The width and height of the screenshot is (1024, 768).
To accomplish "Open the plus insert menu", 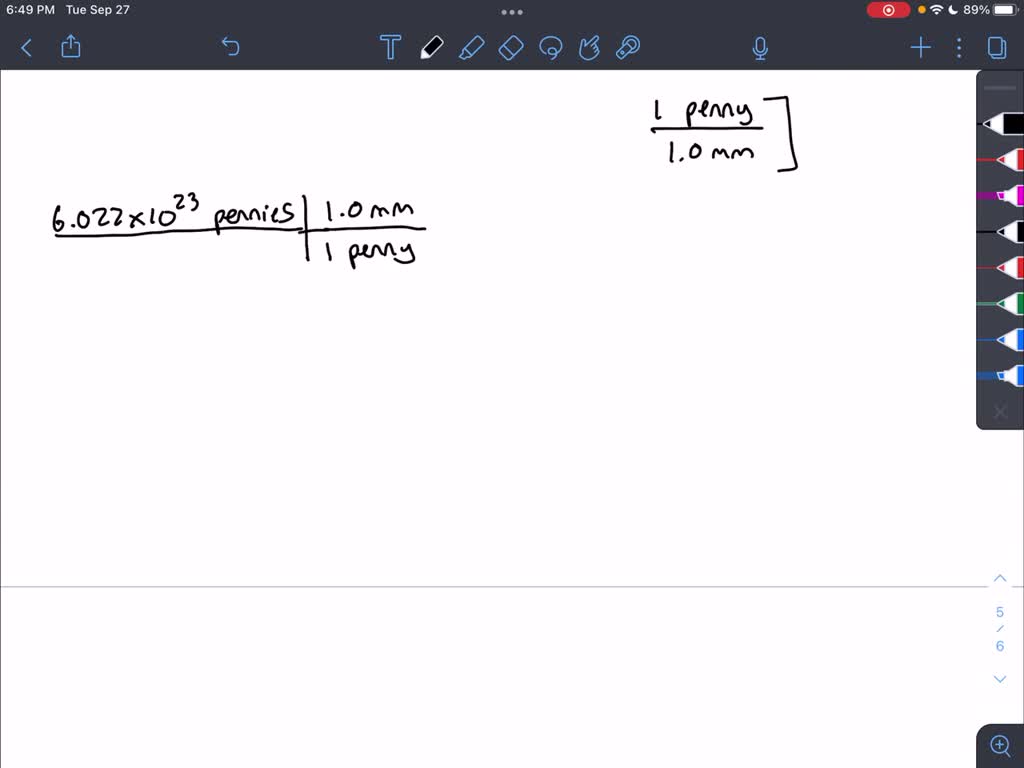I will (920, 48).
